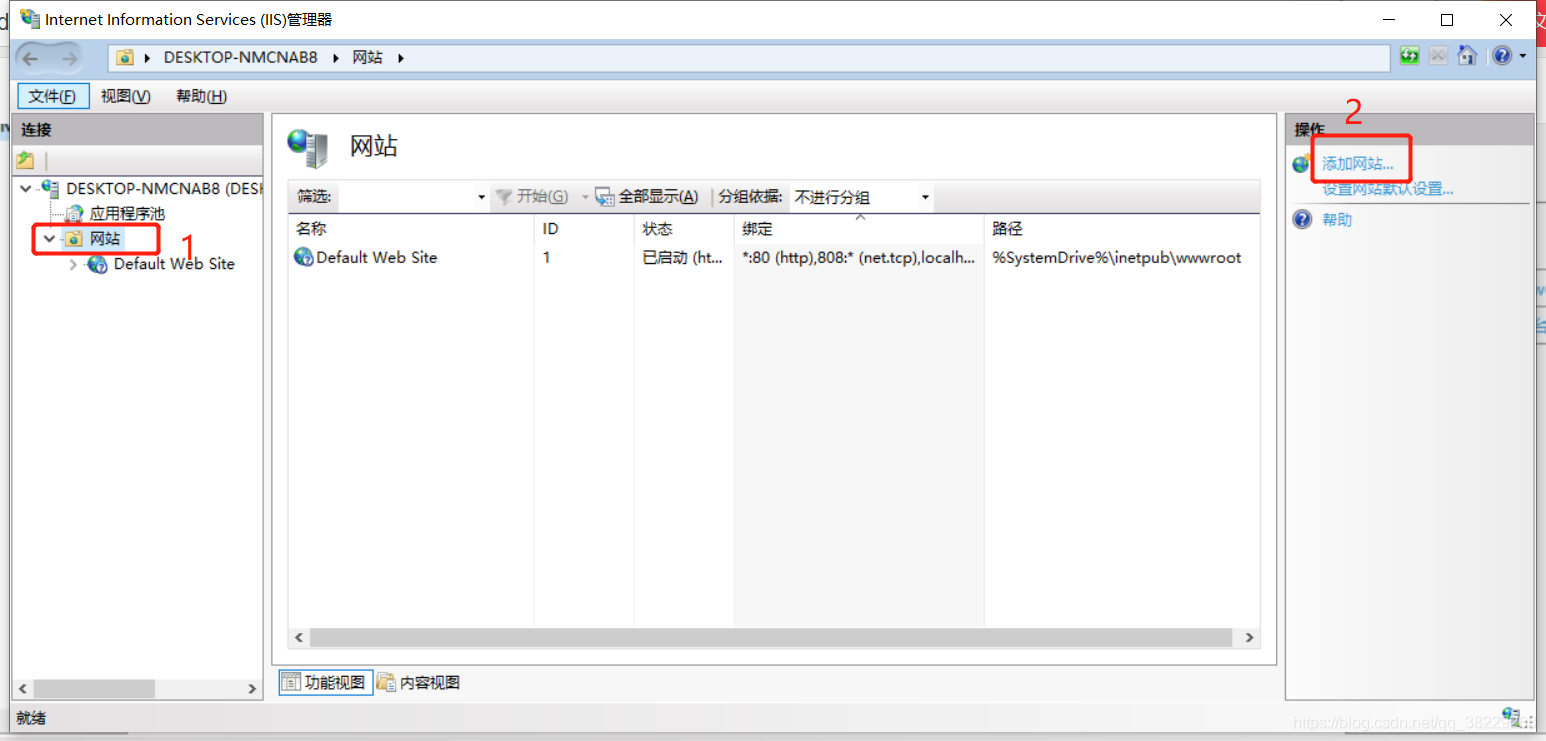
Task: Click the *:80 (http) binding cell
Action: click(858, 257)
